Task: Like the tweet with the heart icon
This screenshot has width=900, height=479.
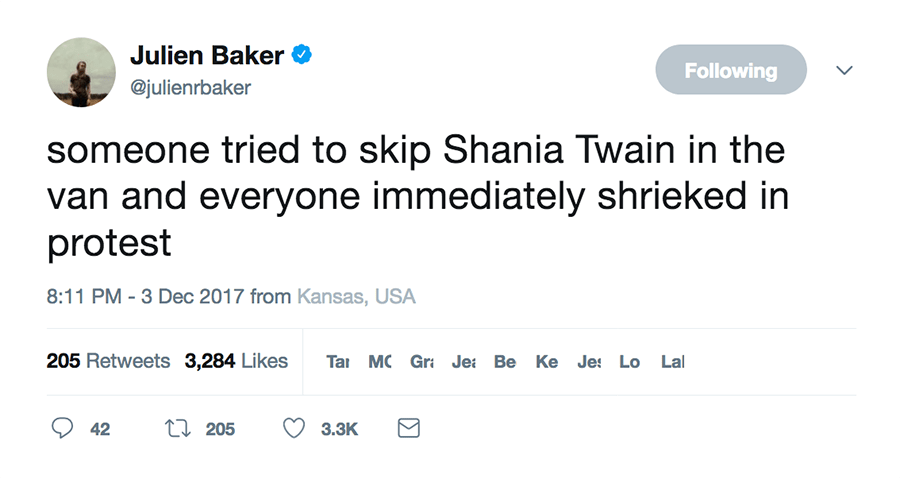Action: [x=293, y=429]
